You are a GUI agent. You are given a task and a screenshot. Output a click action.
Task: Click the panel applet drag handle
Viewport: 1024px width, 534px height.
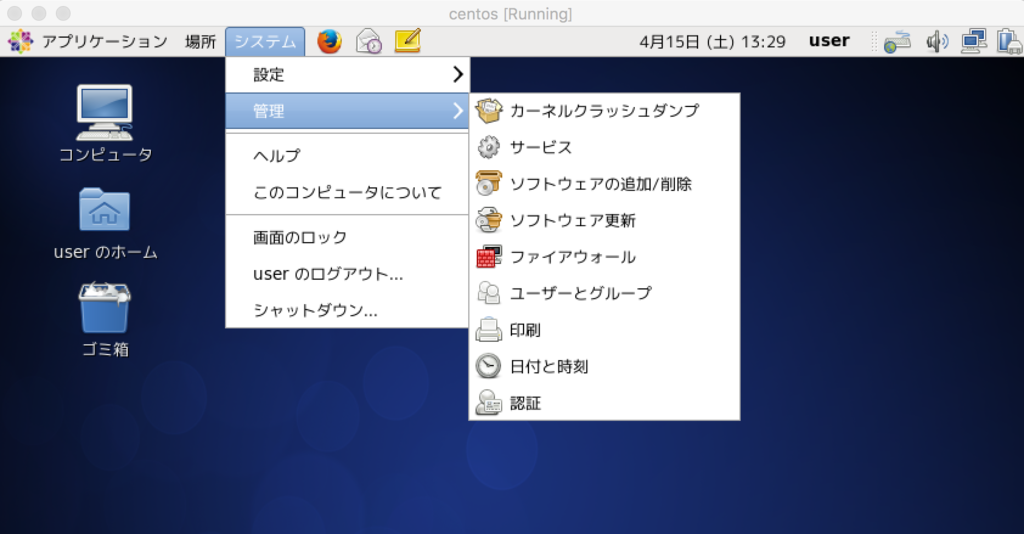(874, 42)
